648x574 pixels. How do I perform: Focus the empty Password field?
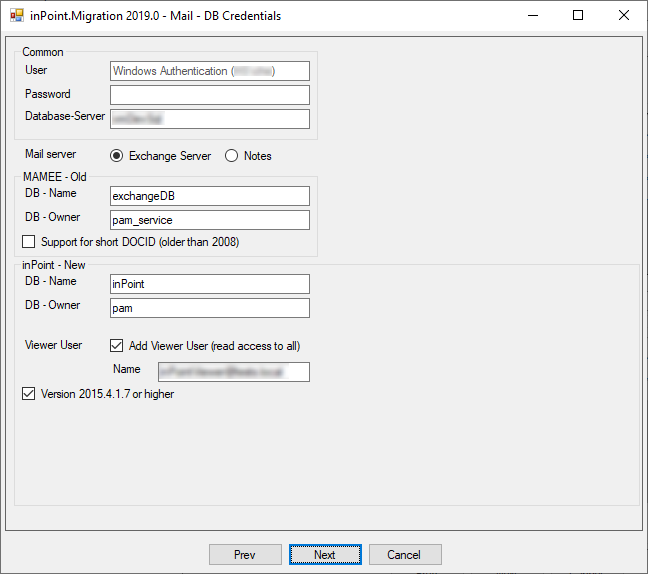210,95
